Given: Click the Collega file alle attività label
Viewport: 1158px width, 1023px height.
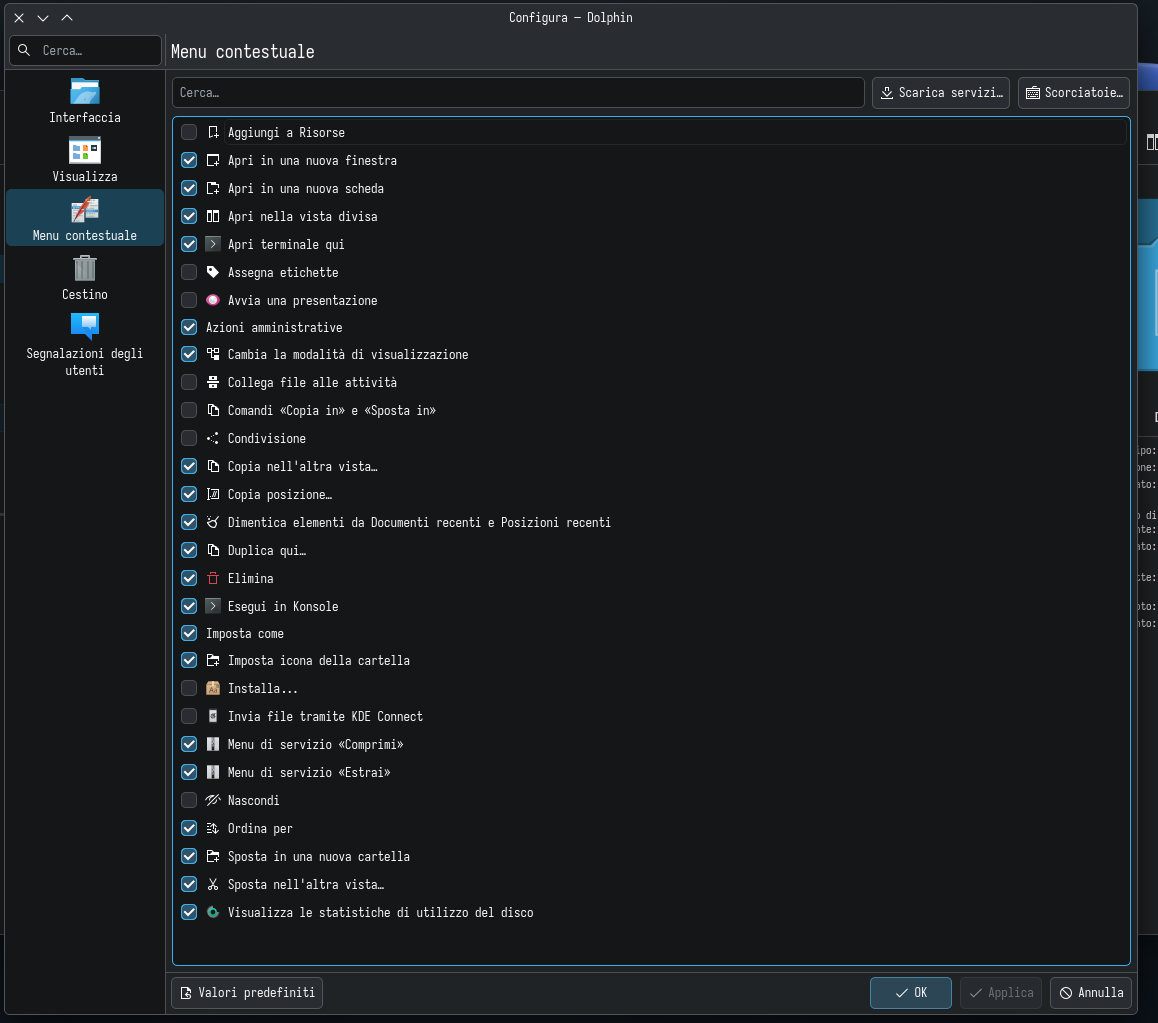Looking at the screenshot, I should tap(312, 383).
